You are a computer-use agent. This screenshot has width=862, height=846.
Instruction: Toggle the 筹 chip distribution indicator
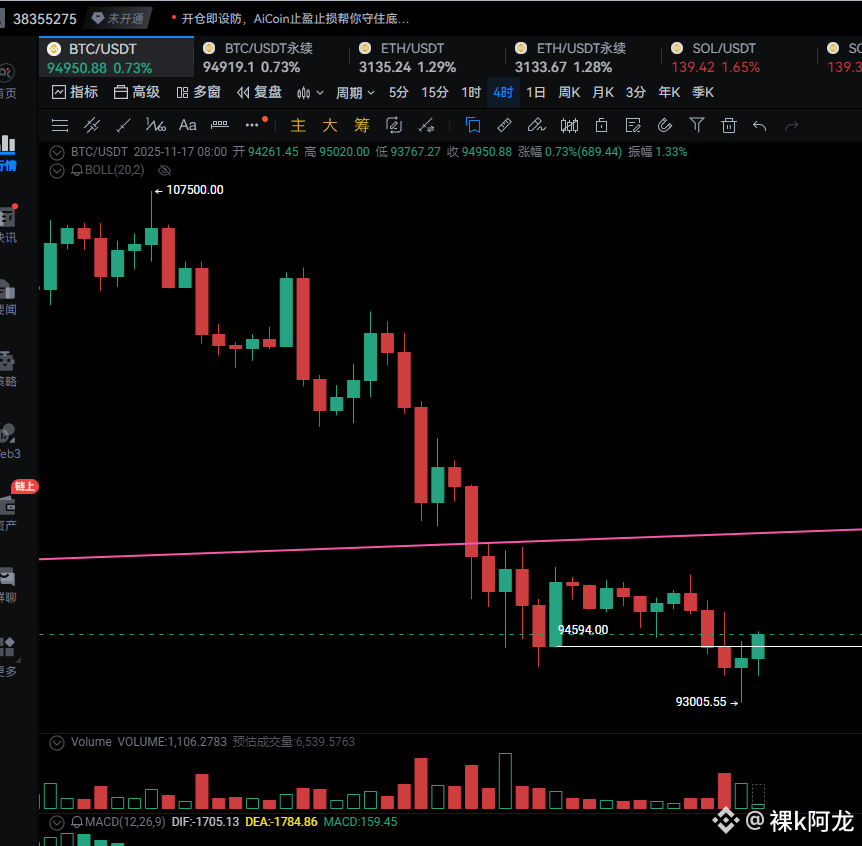(362, 125)
